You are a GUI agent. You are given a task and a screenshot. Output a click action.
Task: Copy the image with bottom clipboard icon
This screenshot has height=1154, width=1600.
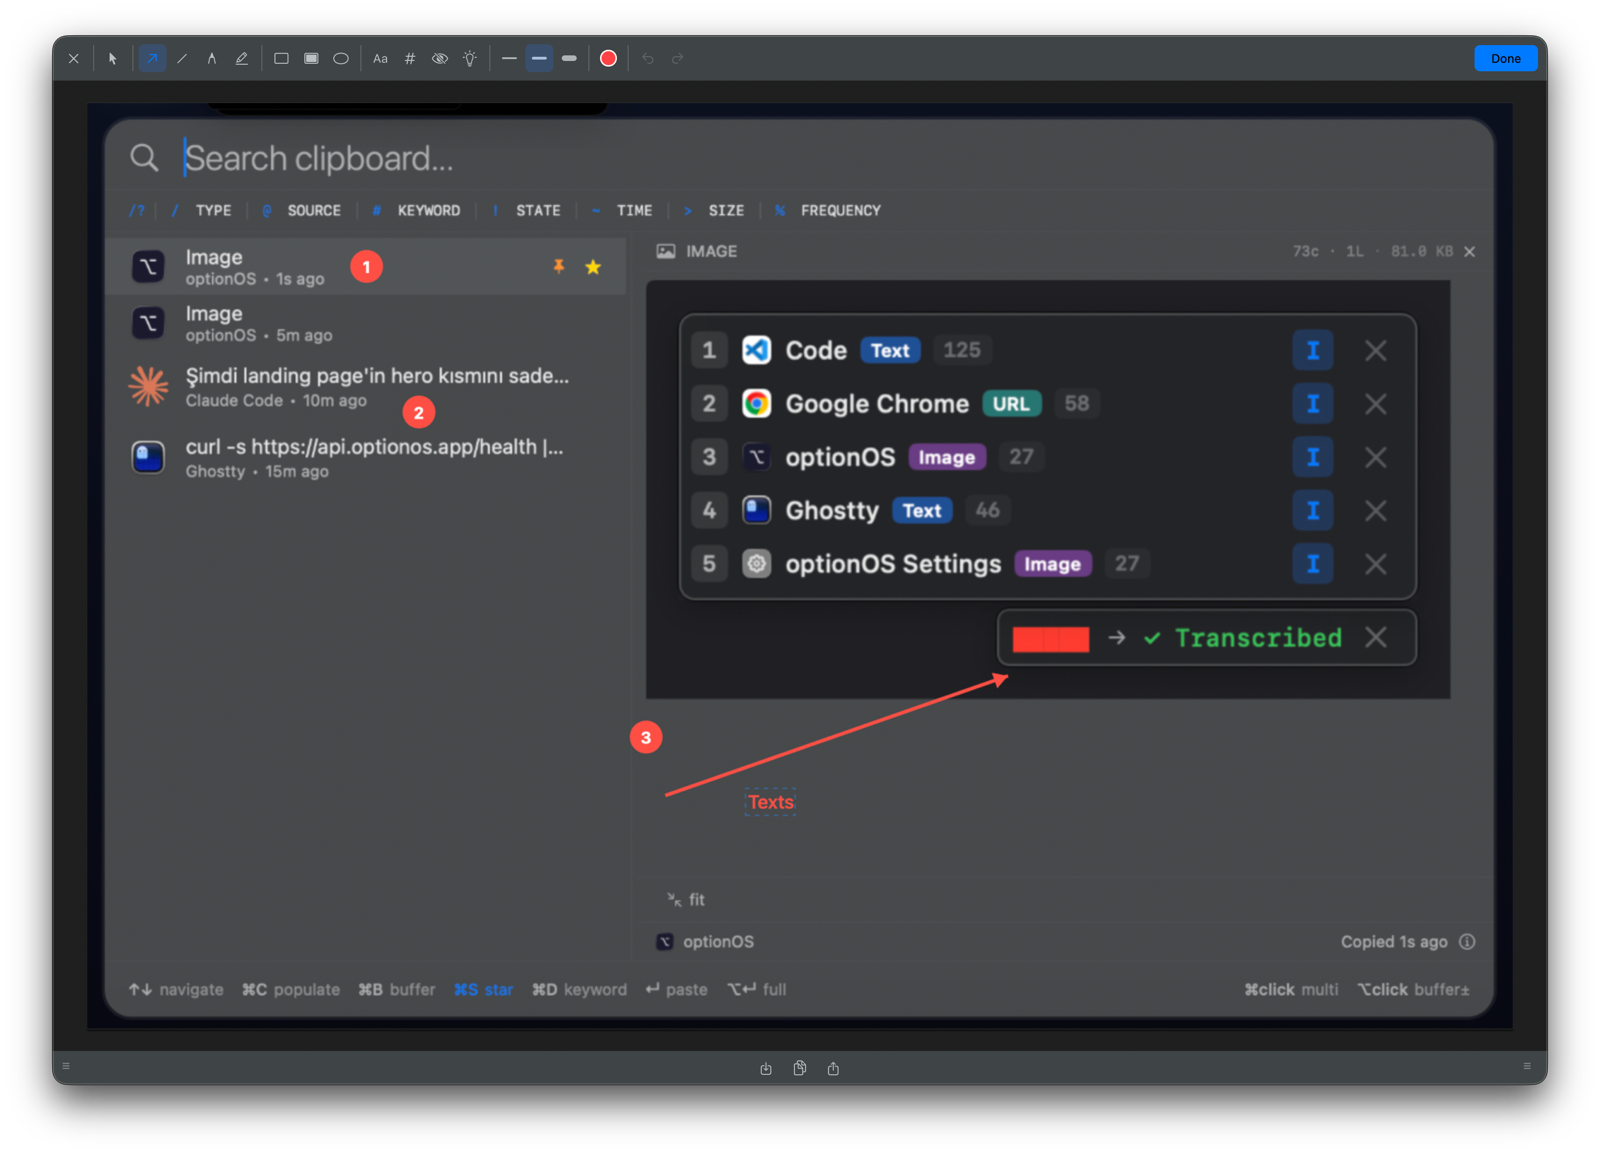(800, 1069)
